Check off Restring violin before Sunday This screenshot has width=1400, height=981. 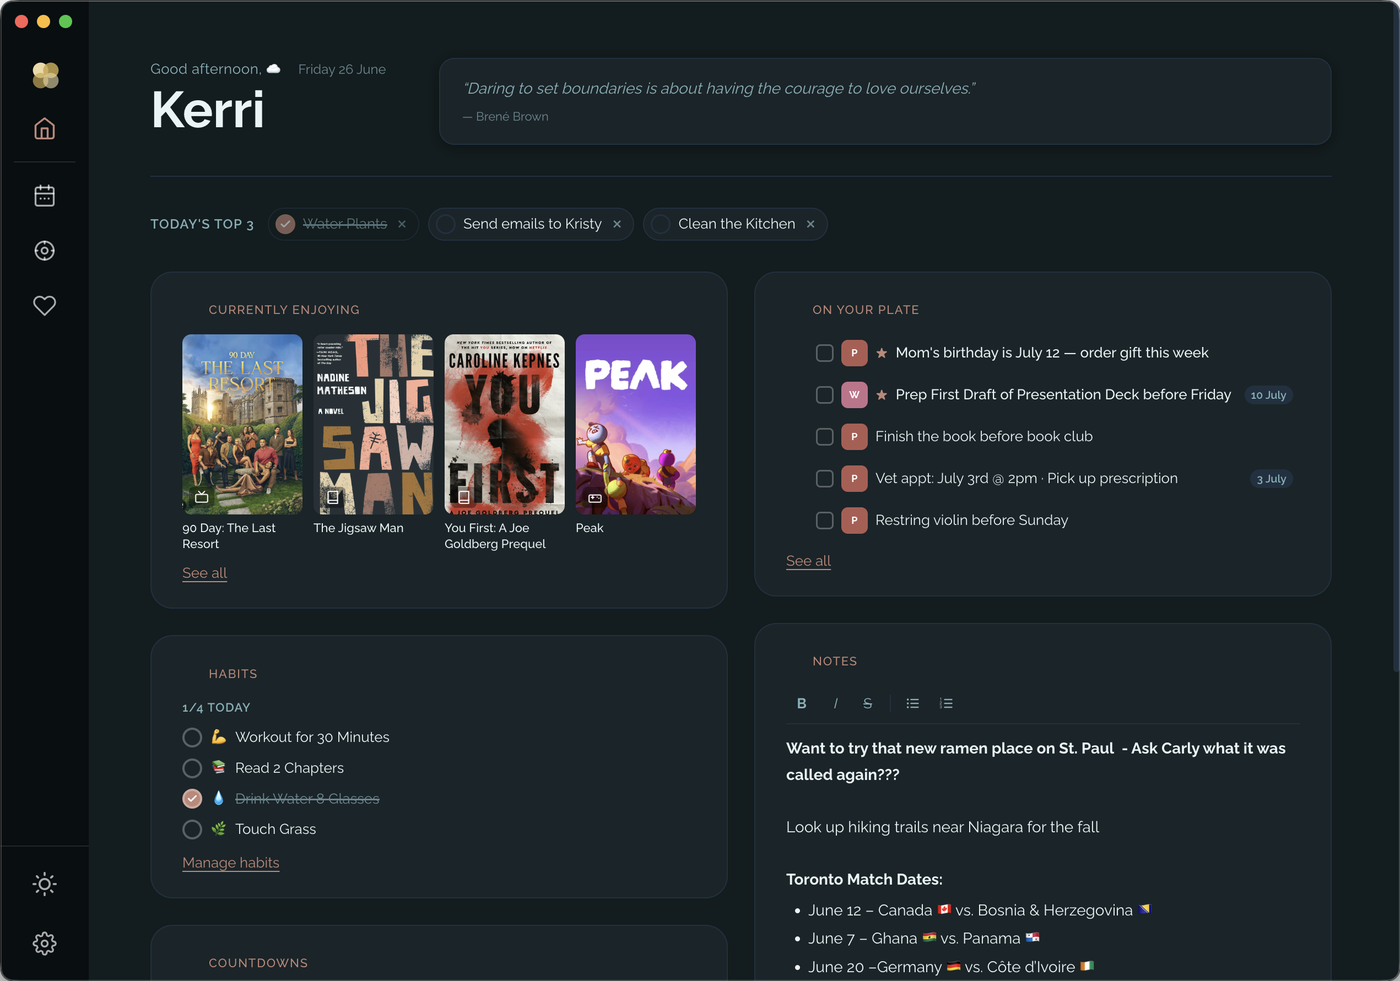point(824,520)
